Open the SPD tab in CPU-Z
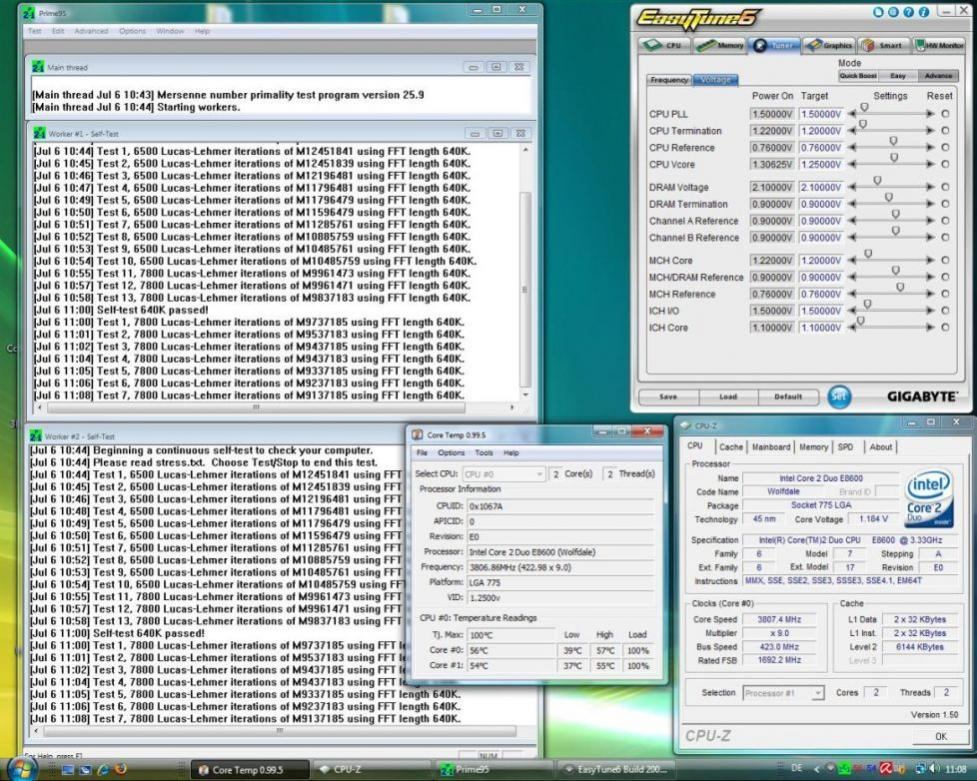 pos(846,447)
